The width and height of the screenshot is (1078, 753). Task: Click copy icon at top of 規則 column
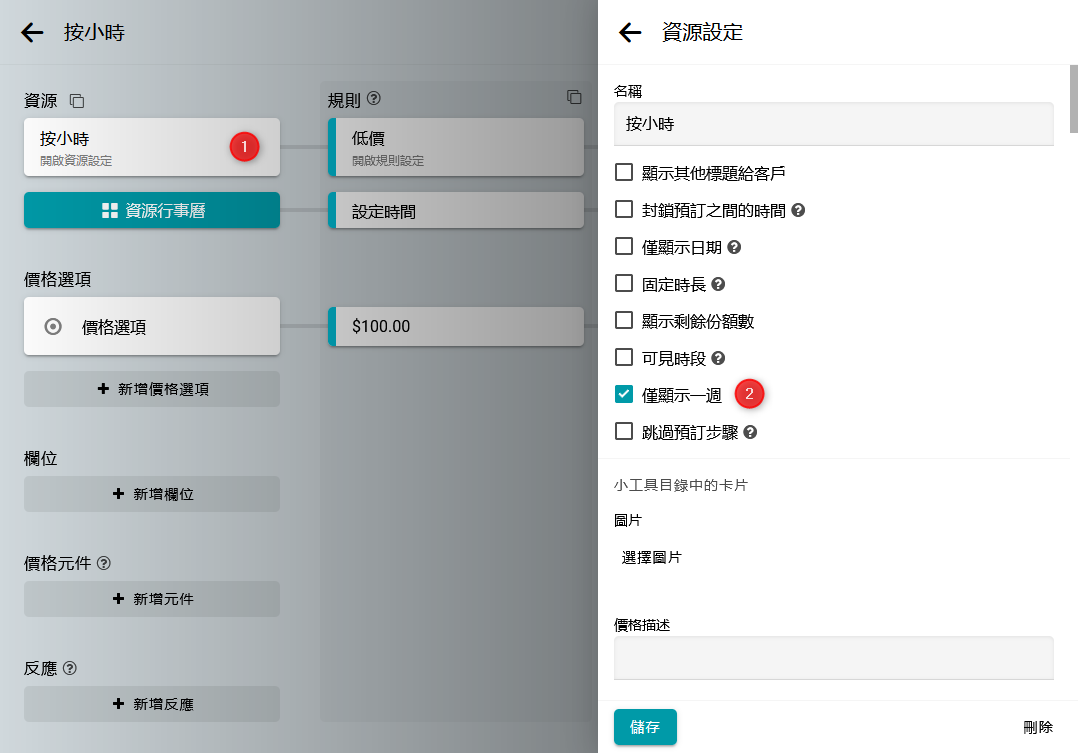(x=574, y=97)
